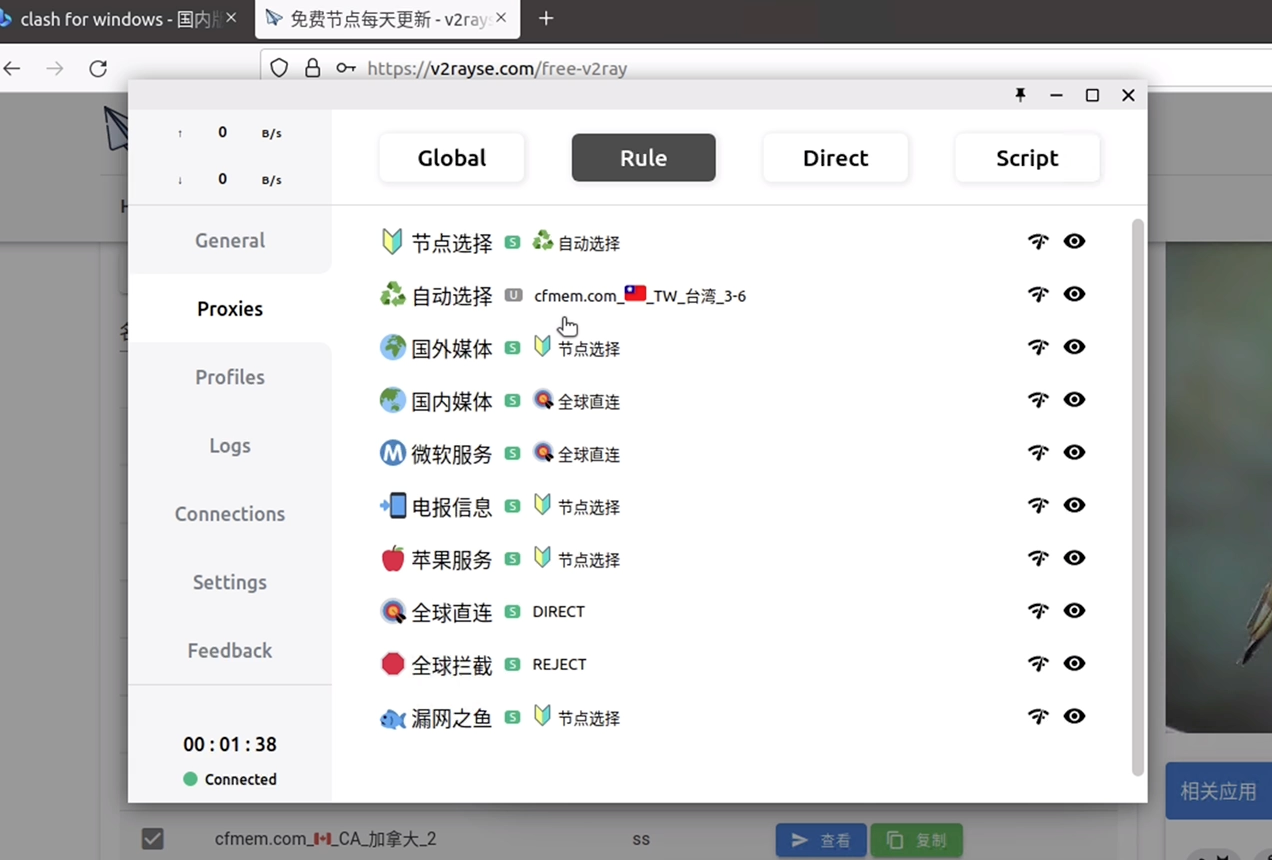Toggle visibility of the 国外媒体 group

point(1074,346)
